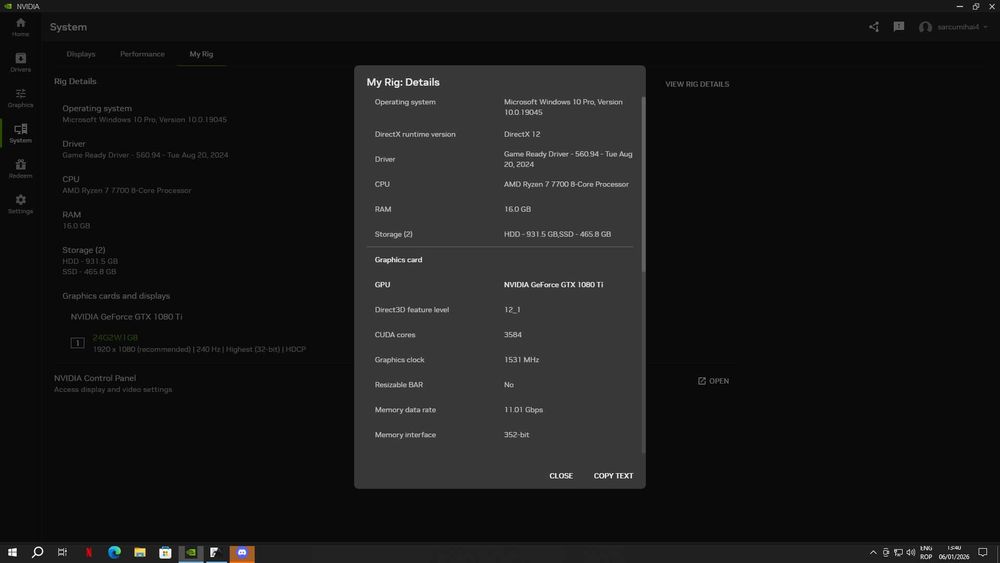Image resolution: width=1000 pixels, height=563 pixels.
Task: Open the Drivers sidebar section
Action: tap(20, 62)
